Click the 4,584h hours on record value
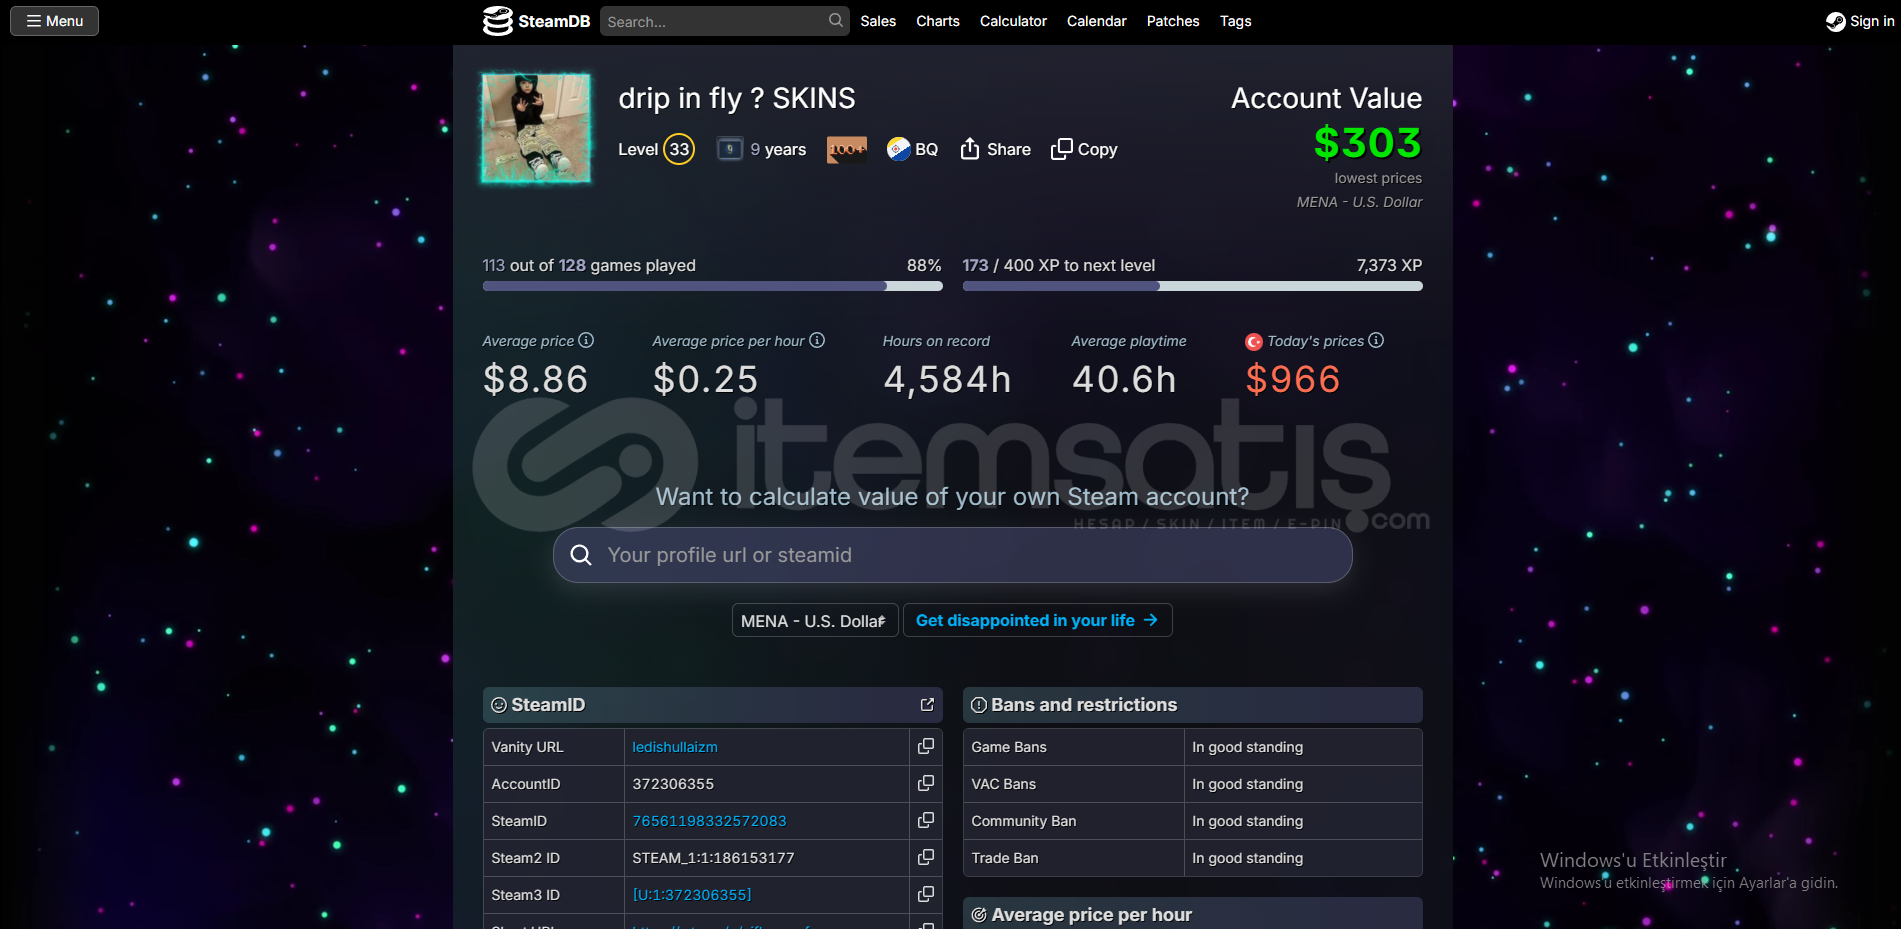 (x=947, y=380)
